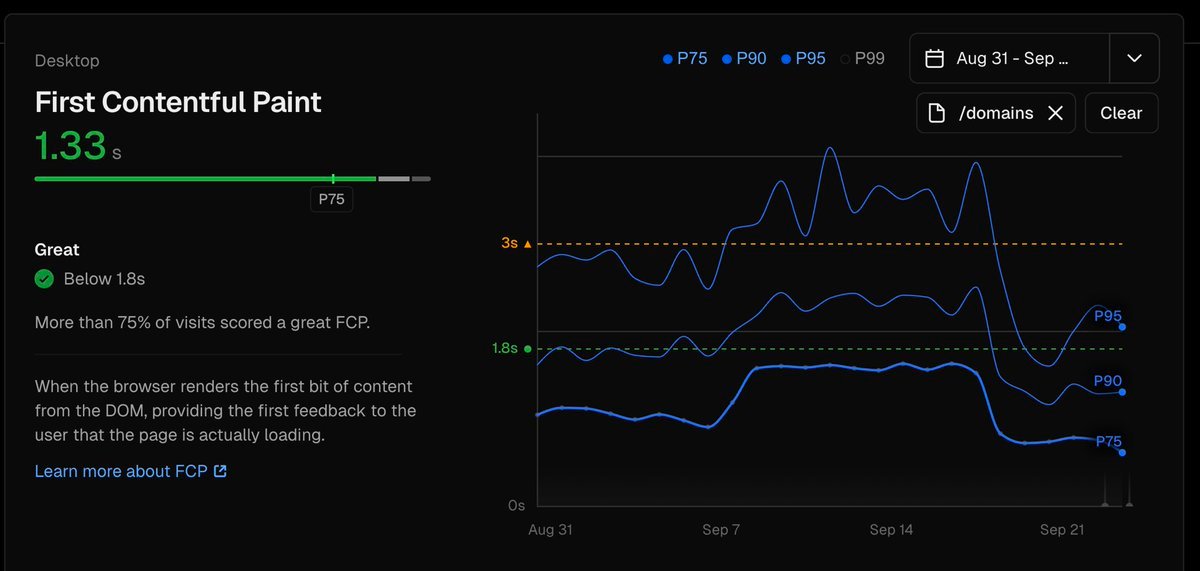1200x571 pixels.
Task: Toggle the P95 legend entry above the chart
Action: pyautogui.click(x=803, y=59)
